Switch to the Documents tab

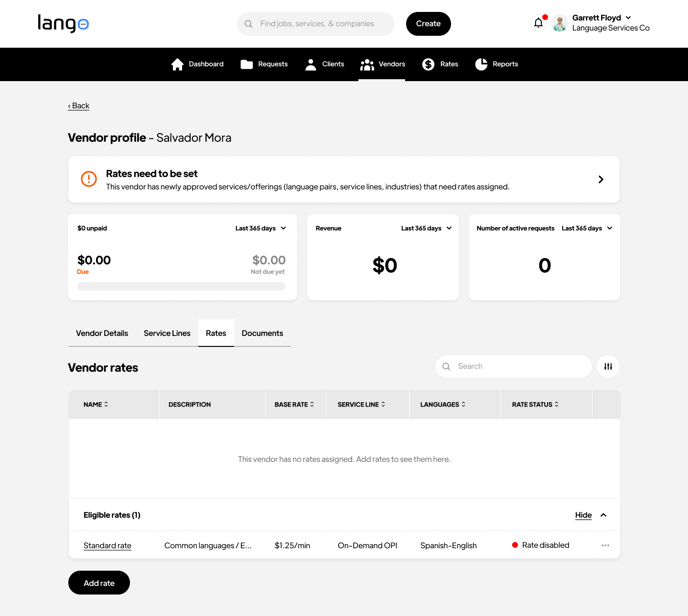[x=262, y=333]
